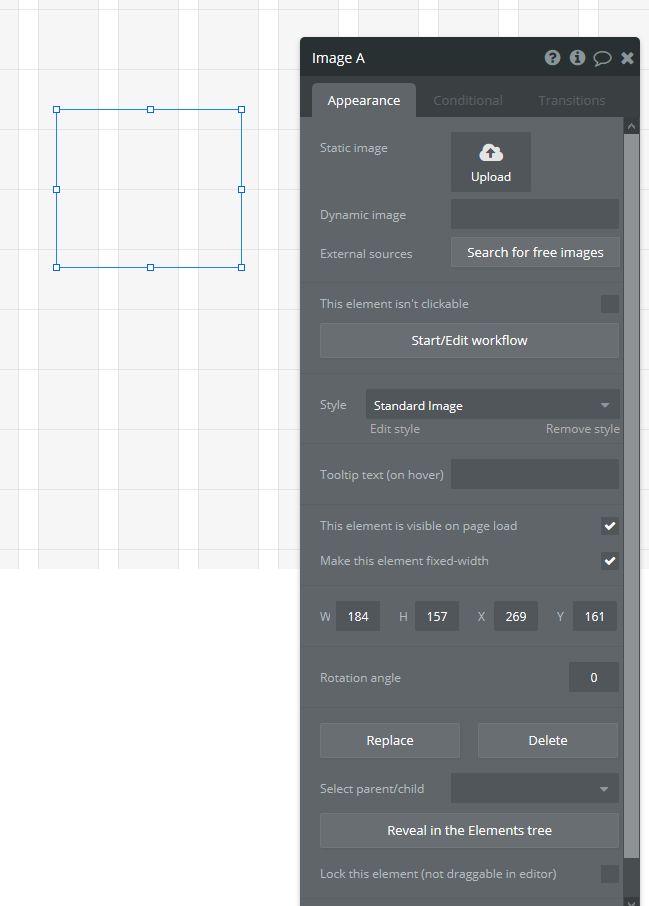Click the Delete button
The width and height of the screenshot is (649, 906).
click(548, 740)
